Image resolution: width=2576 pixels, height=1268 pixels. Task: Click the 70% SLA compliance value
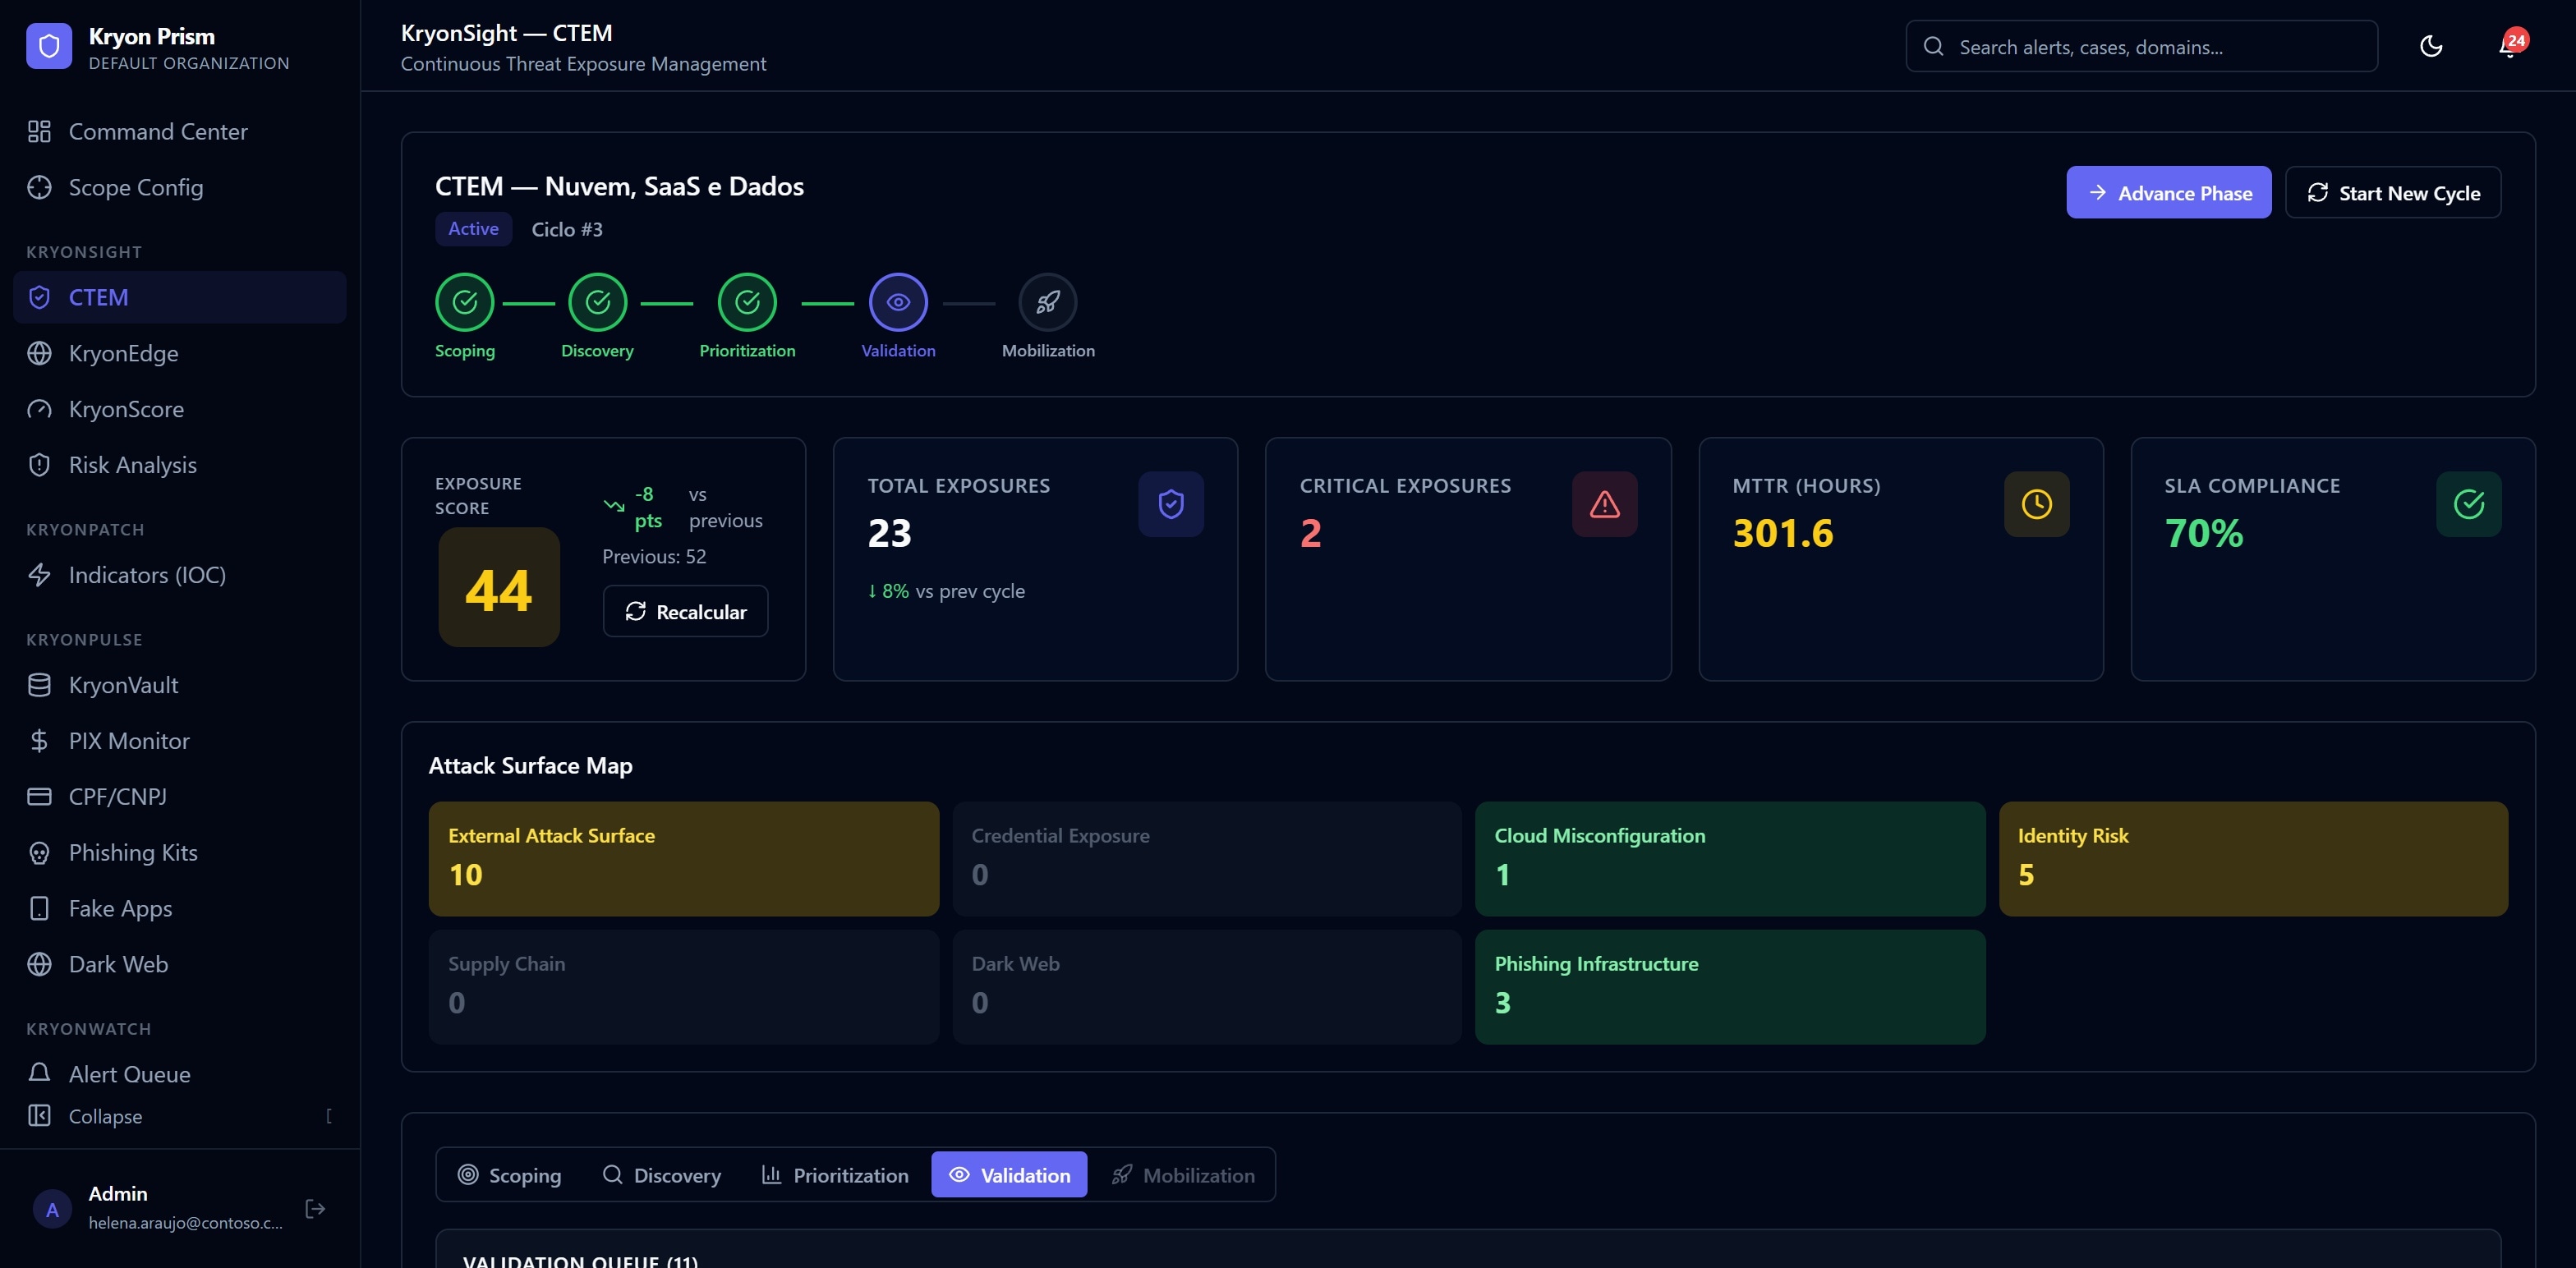2204,533
